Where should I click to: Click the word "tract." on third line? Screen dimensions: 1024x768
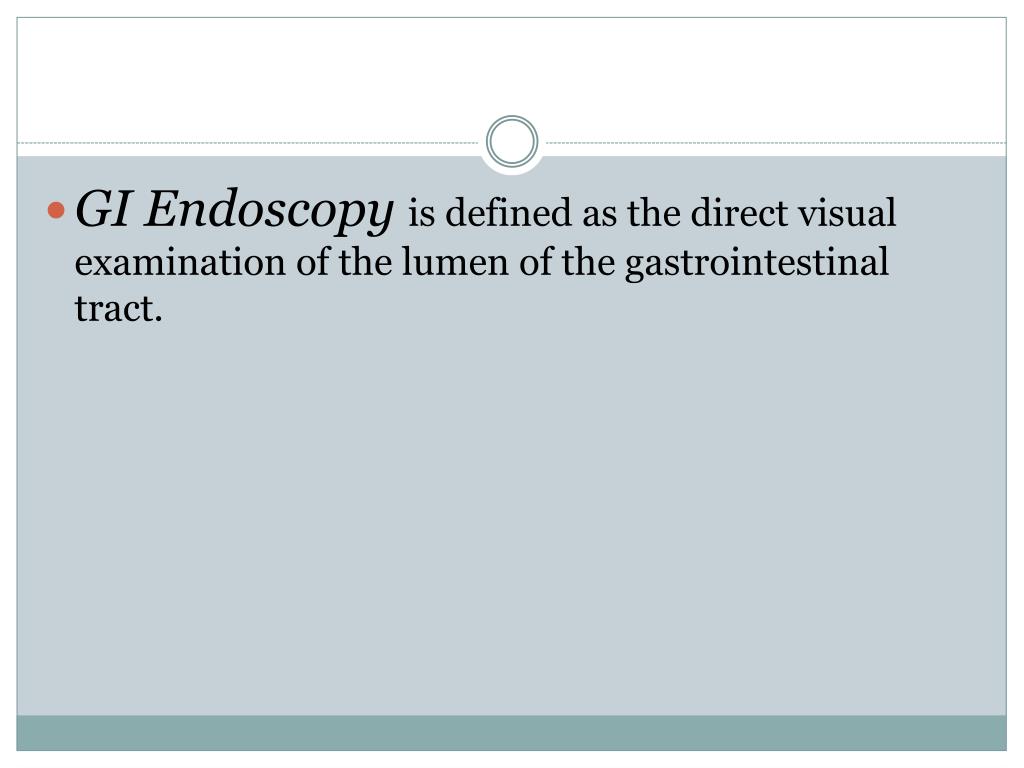click(x=118, y=308)
